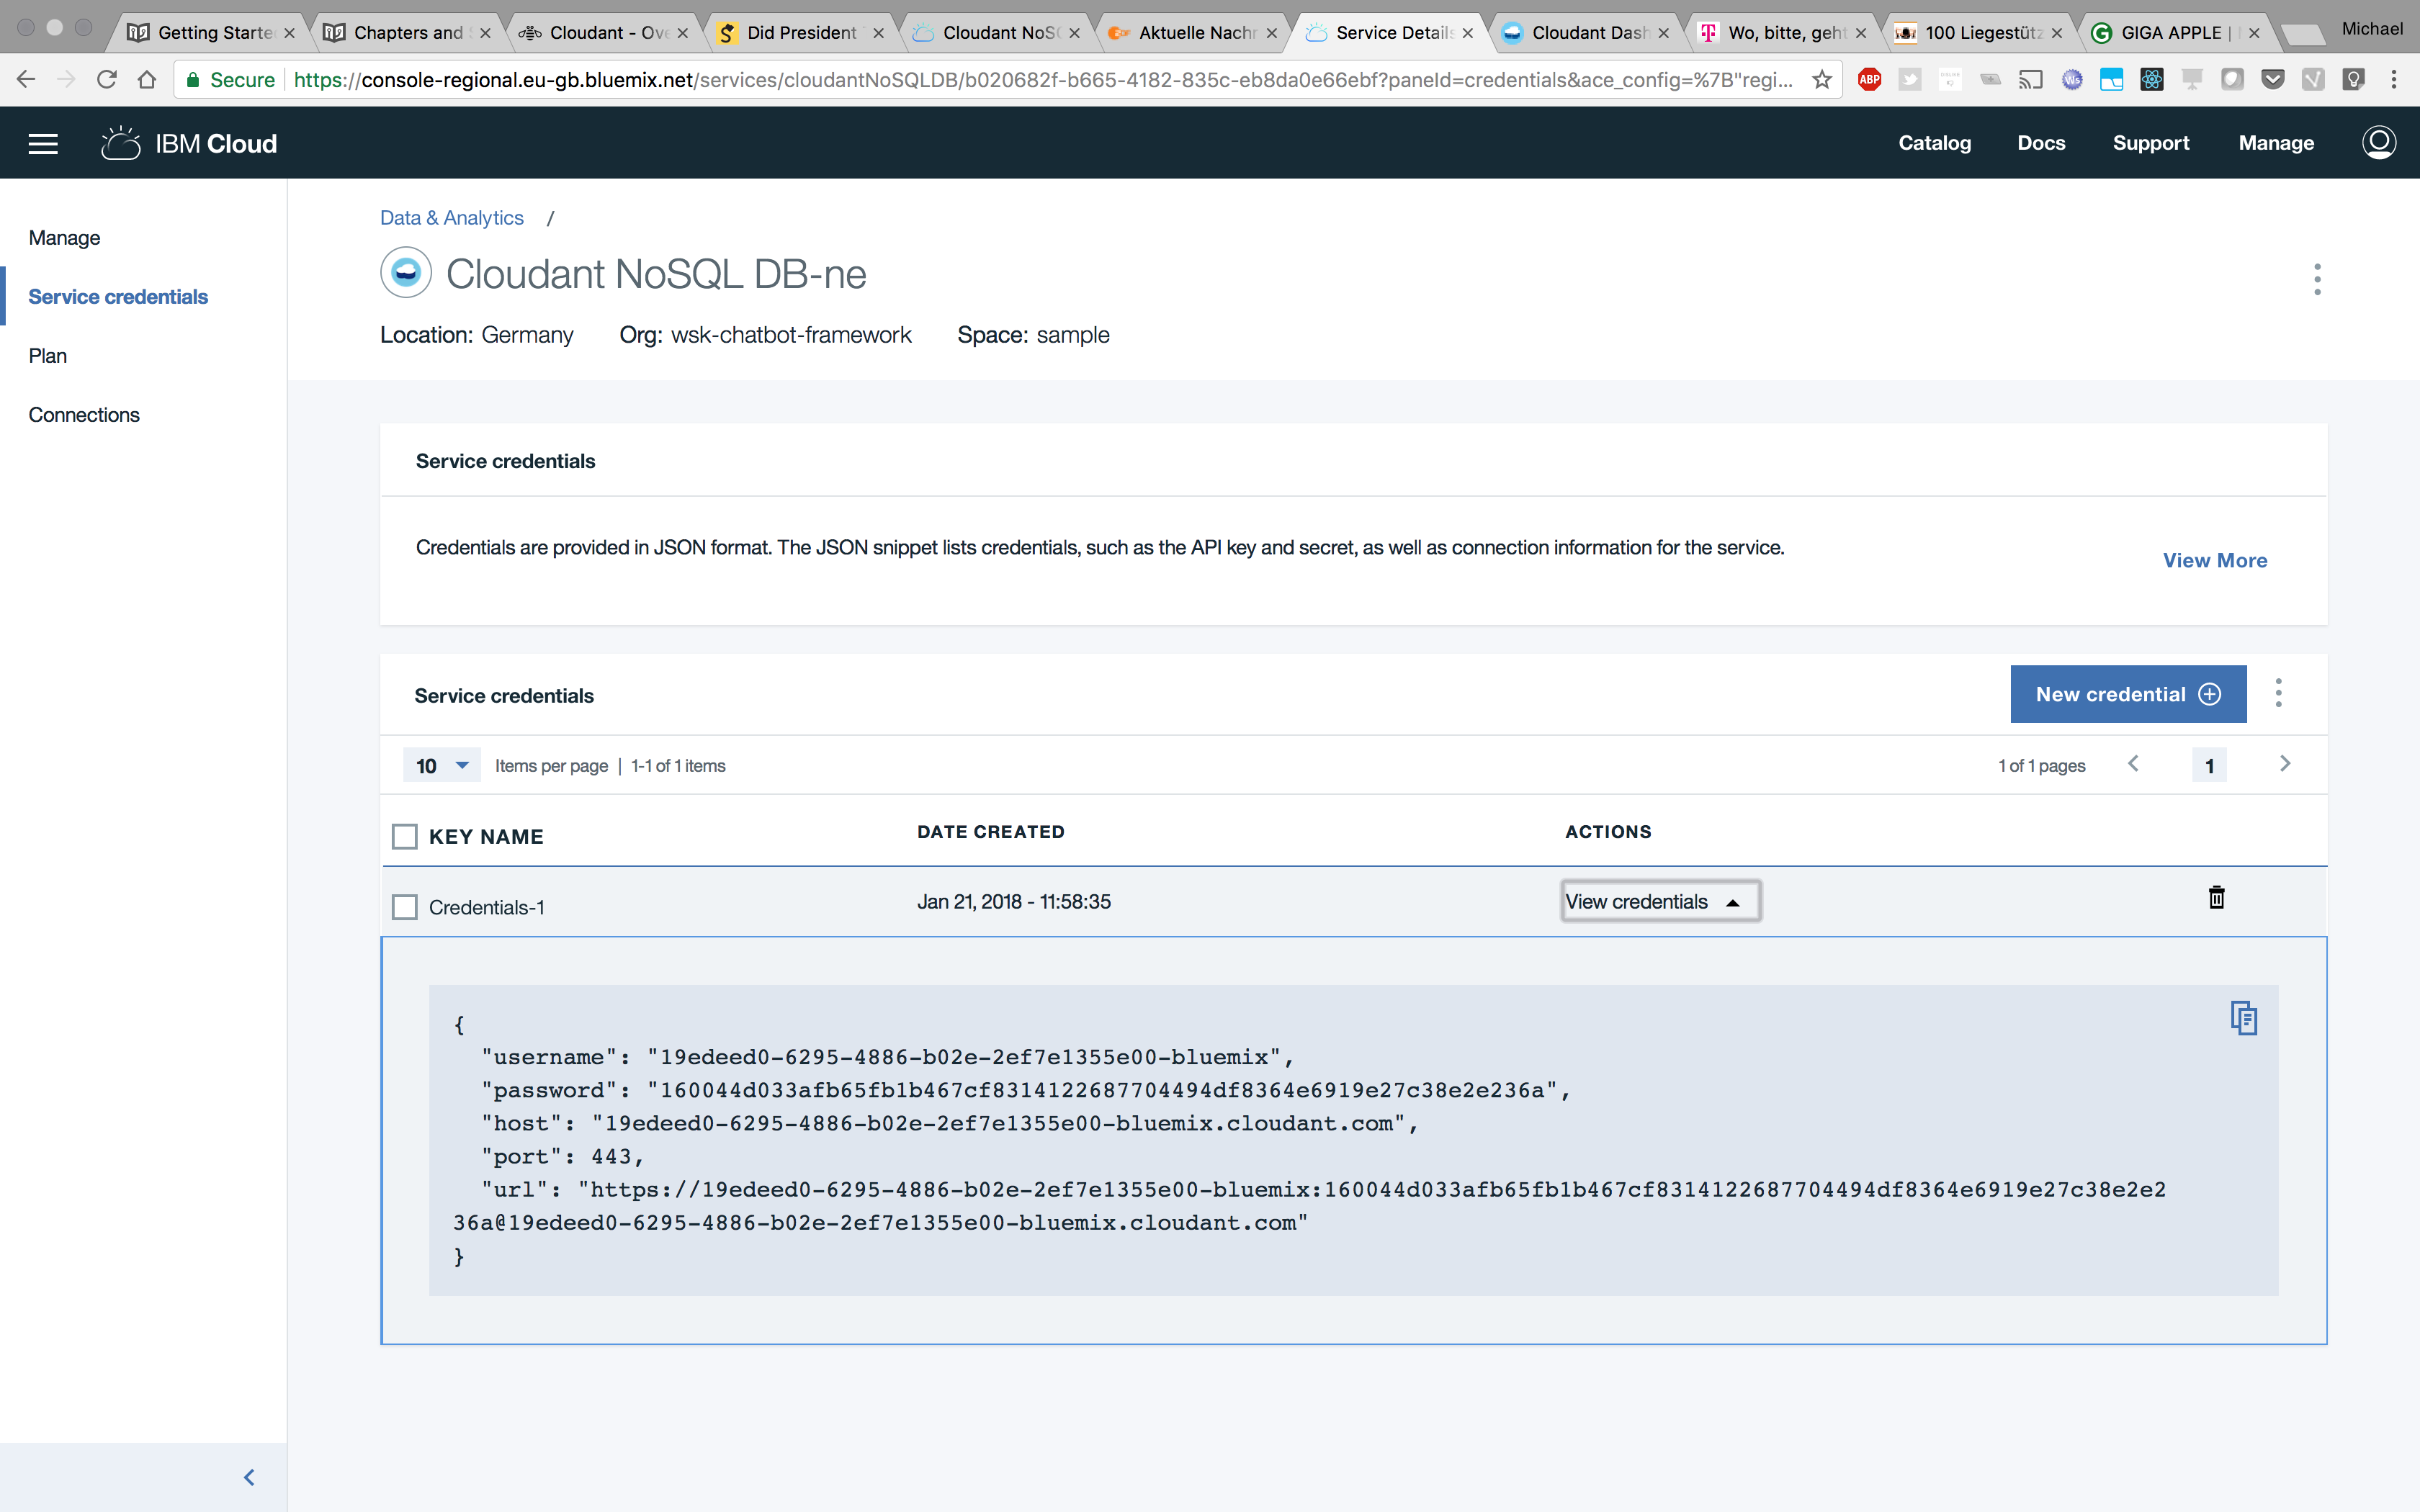2420x1512 pixels.
Task: Open the top bar Manage menu
Action: point(2275,143)
